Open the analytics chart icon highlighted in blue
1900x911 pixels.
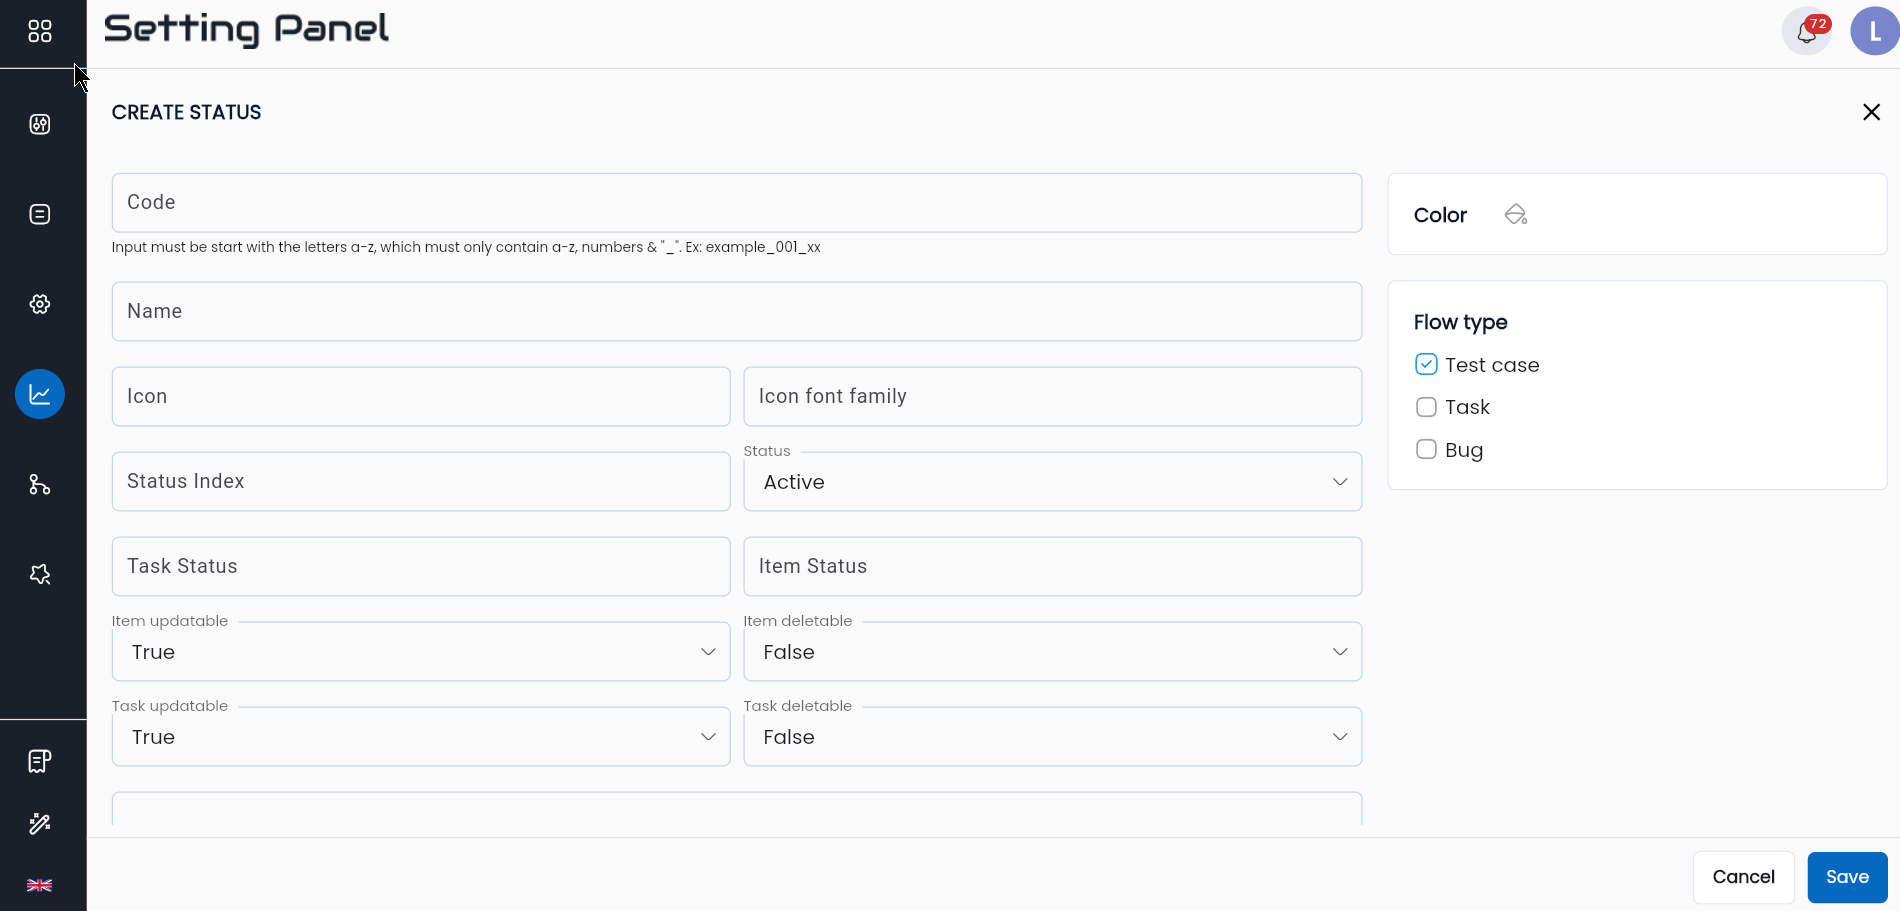pyautogui.click(x=39, y=393)
